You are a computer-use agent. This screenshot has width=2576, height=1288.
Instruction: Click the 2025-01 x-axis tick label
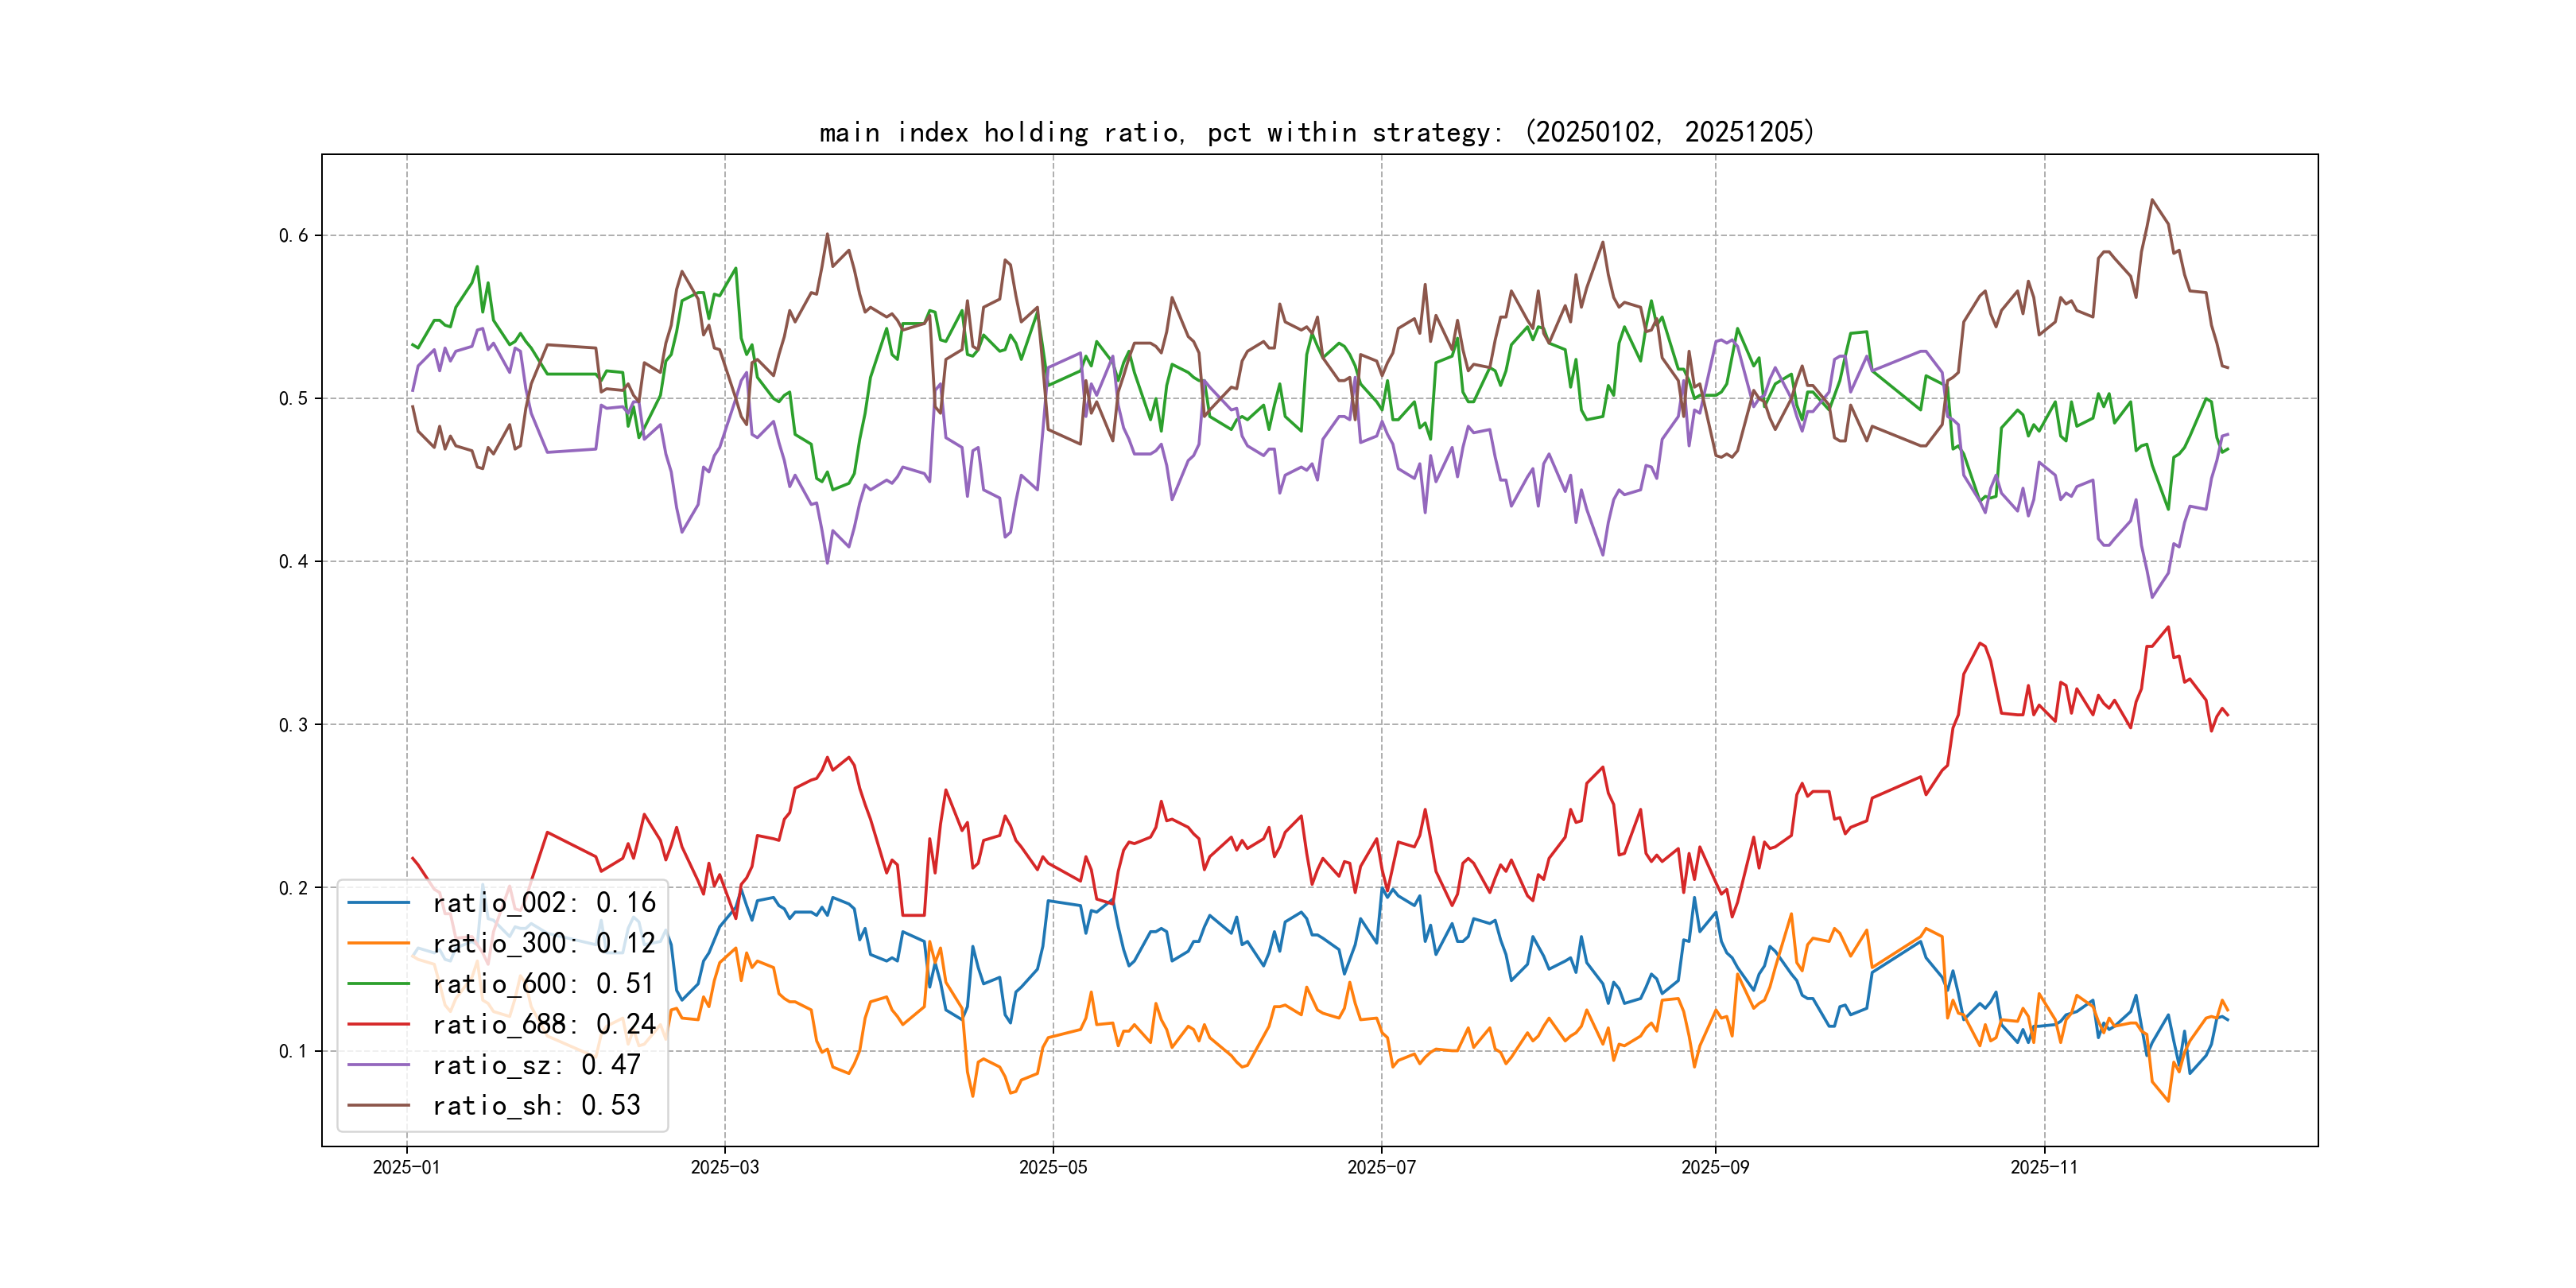tap(406, 1167)
